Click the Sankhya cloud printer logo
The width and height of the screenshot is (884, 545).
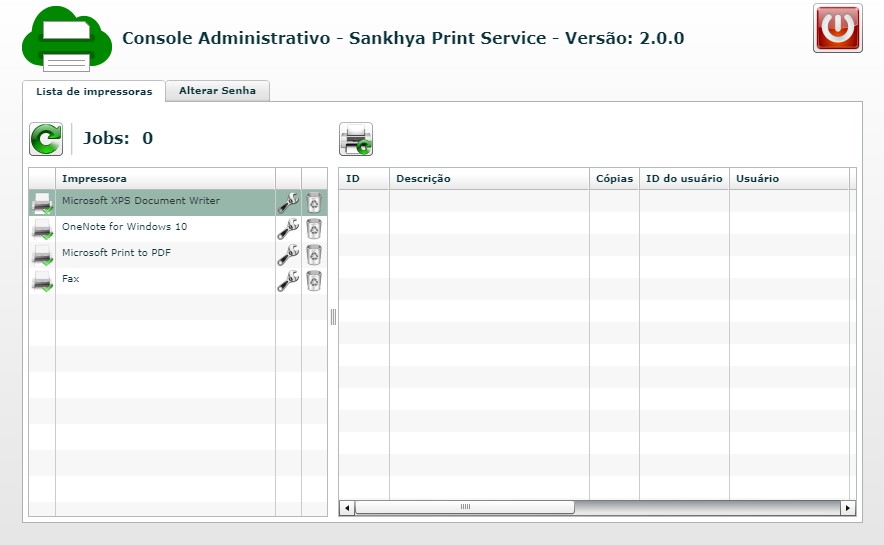(x=67, y=39)
